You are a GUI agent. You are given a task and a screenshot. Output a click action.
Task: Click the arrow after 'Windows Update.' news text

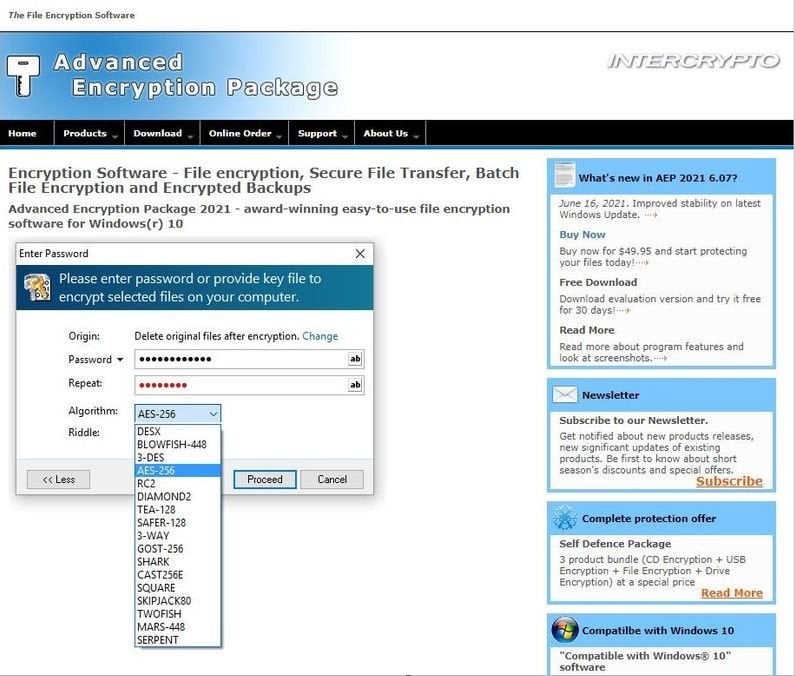point(651,215)
